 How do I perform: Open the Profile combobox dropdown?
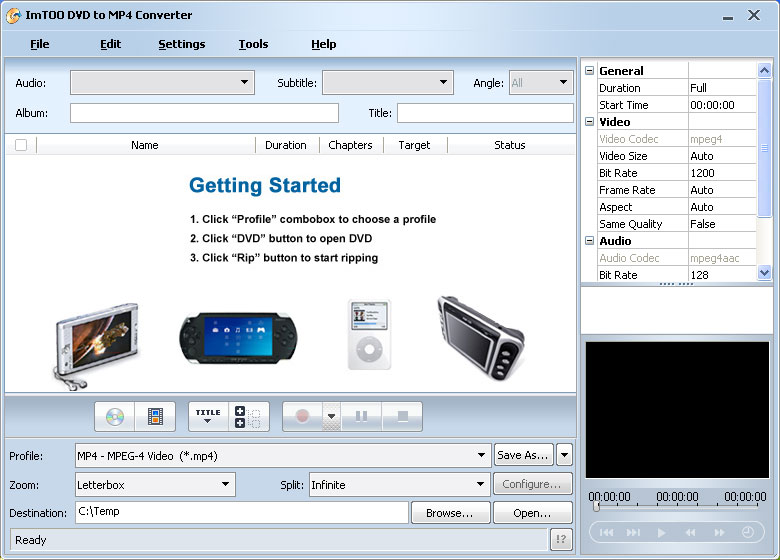483,456
